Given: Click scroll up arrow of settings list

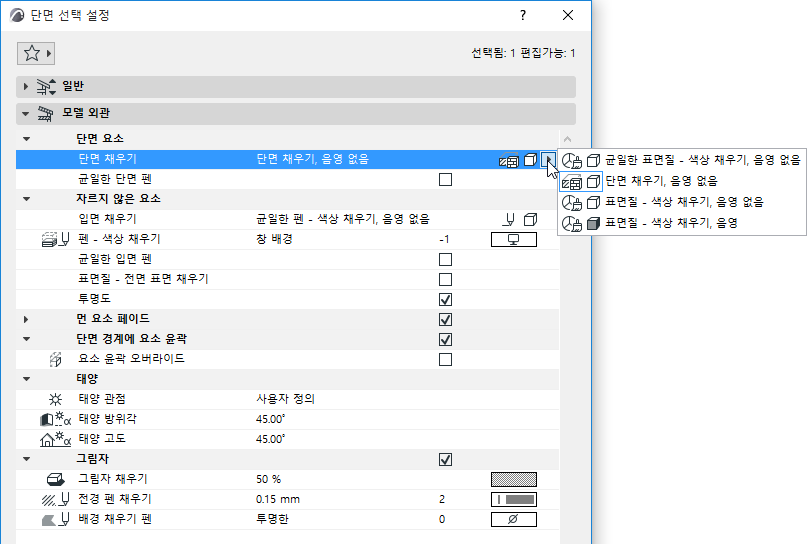Looking at the screenshot, I should click(x=567, y=139).
